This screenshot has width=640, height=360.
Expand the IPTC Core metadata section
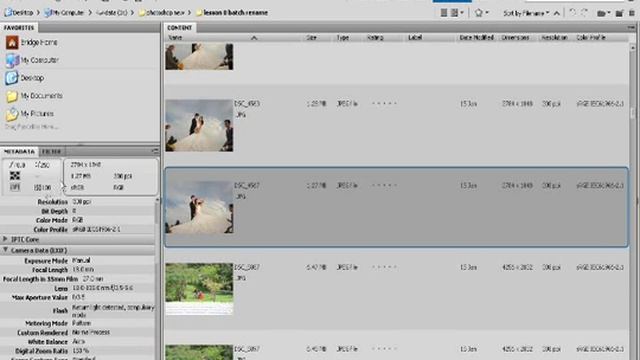(x=5, y=239)
